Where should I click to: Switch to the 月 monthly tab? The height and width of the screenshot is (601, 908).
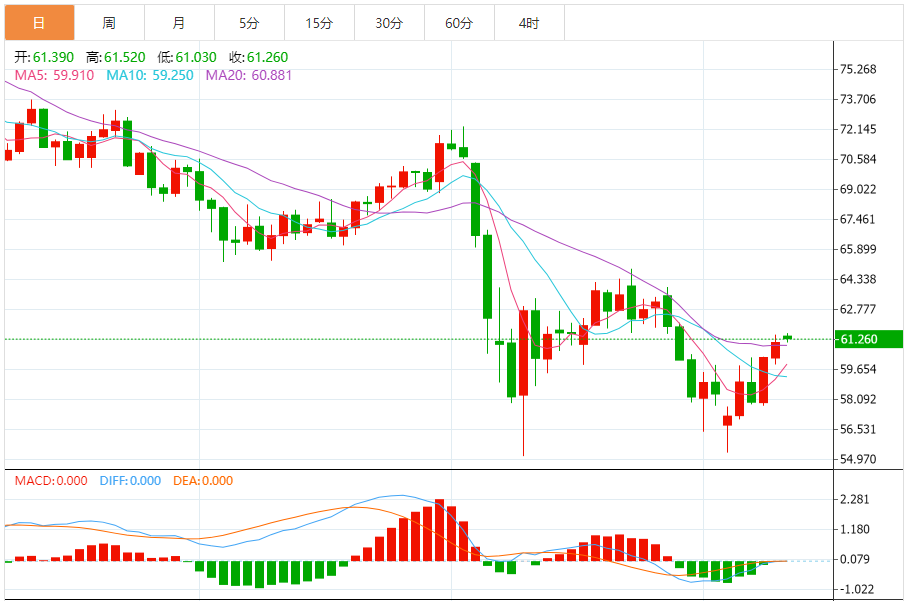click(180, 23)
